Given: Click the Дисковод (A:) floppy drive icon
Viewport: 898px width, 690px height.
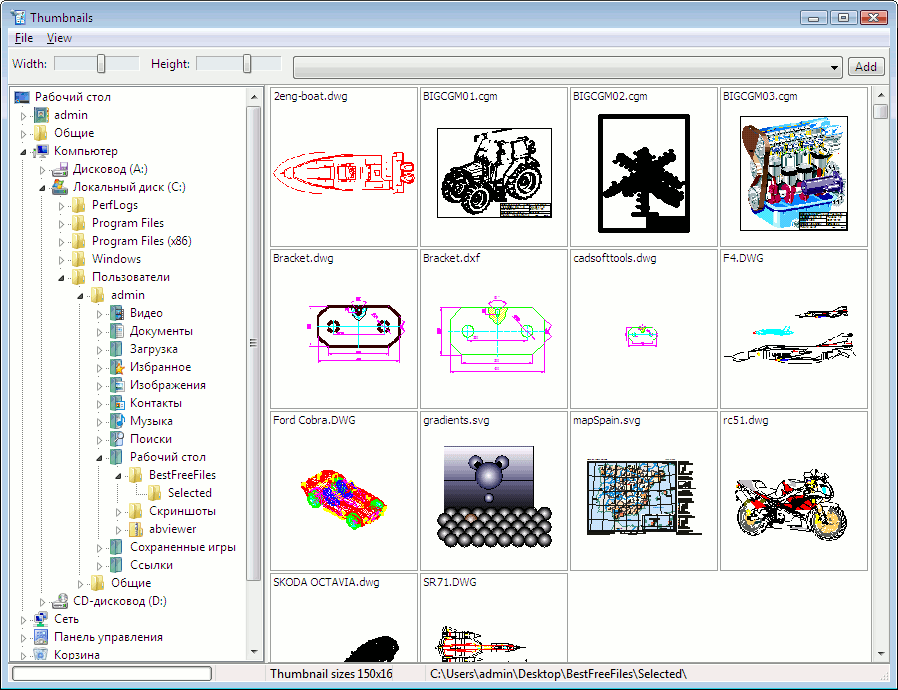Looking at the screenshot, I should click(60, 169).
